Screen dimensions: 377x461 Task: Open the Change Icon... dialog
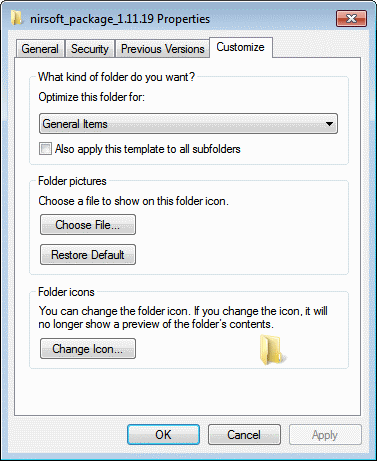point(88,349)
